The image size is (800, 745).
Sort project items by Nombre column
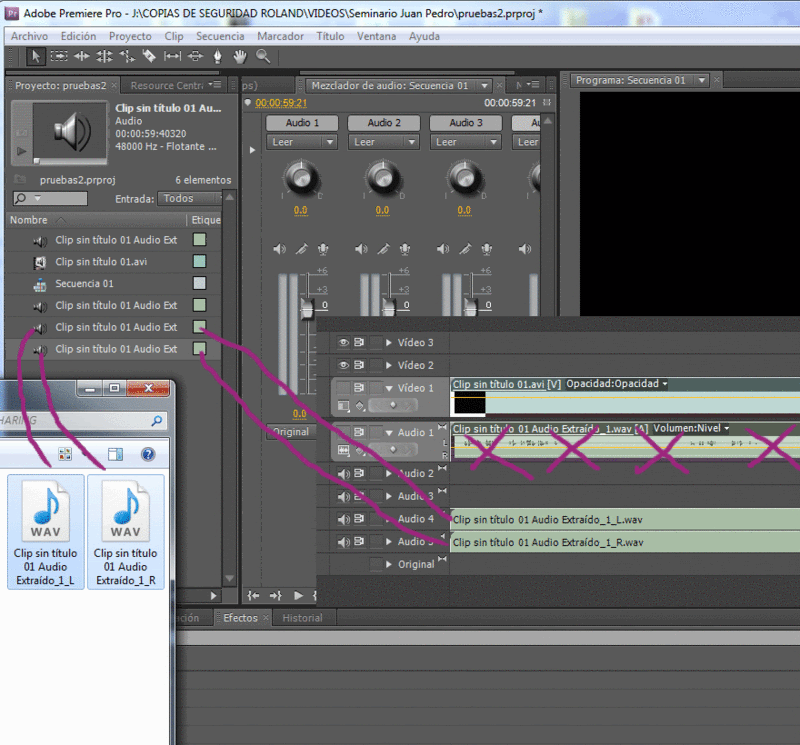pos(29,220)
